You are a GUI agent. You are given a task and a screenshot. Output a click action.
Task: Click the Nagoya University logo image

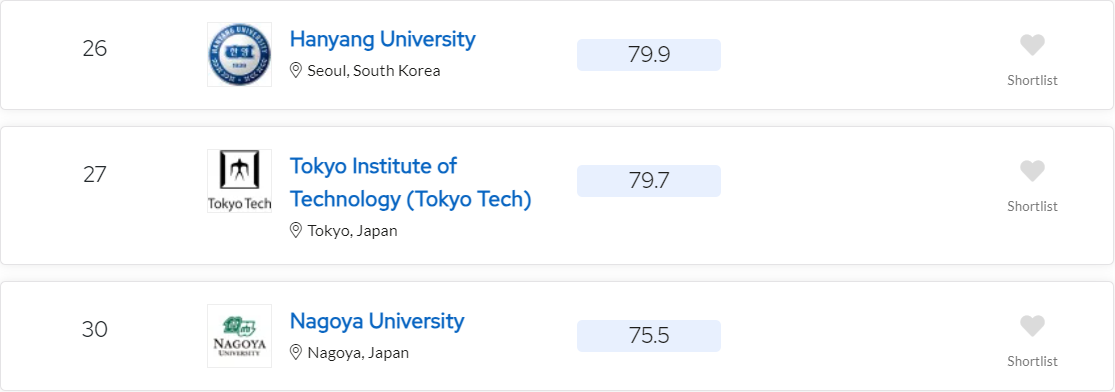239,336
